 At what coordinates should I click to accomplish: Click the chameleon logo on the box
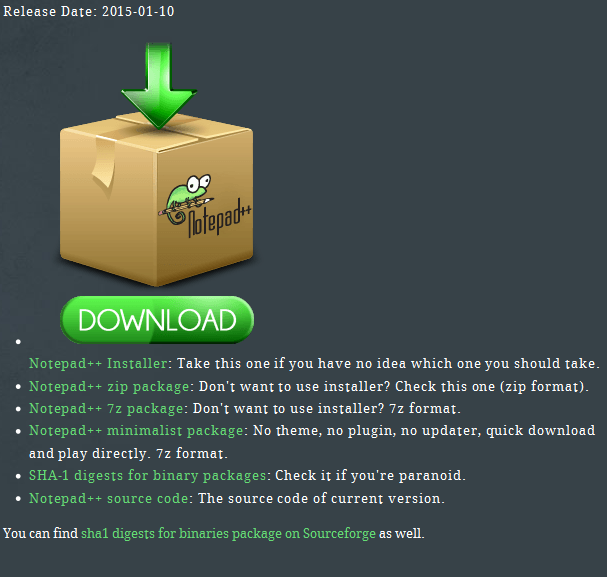[187, 199]
